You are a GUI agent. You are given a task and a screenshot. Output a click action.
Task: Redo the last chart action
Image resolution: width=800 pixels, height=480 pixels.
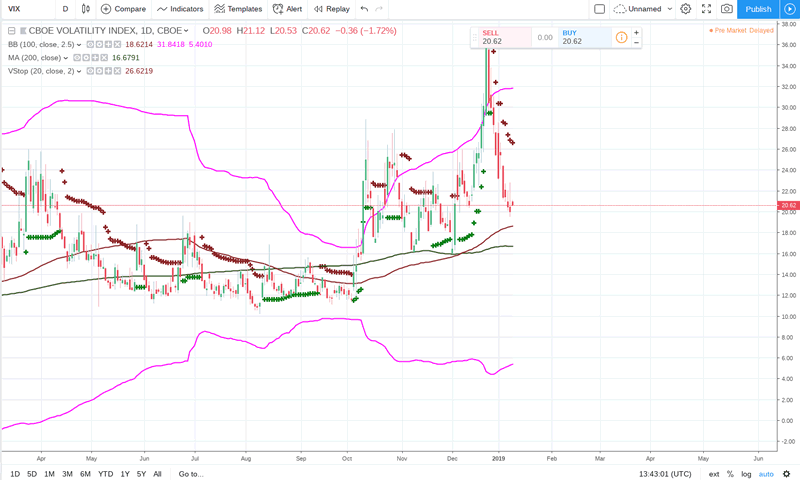coord(379,9)
